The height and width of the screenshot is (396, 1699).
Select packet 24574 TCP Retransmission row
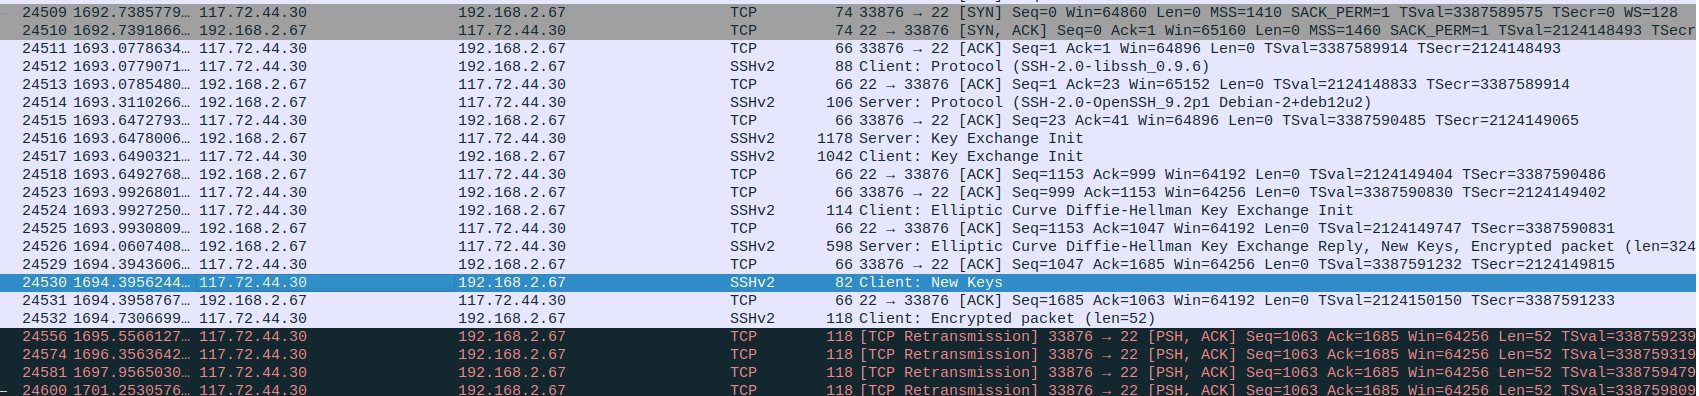849,355
